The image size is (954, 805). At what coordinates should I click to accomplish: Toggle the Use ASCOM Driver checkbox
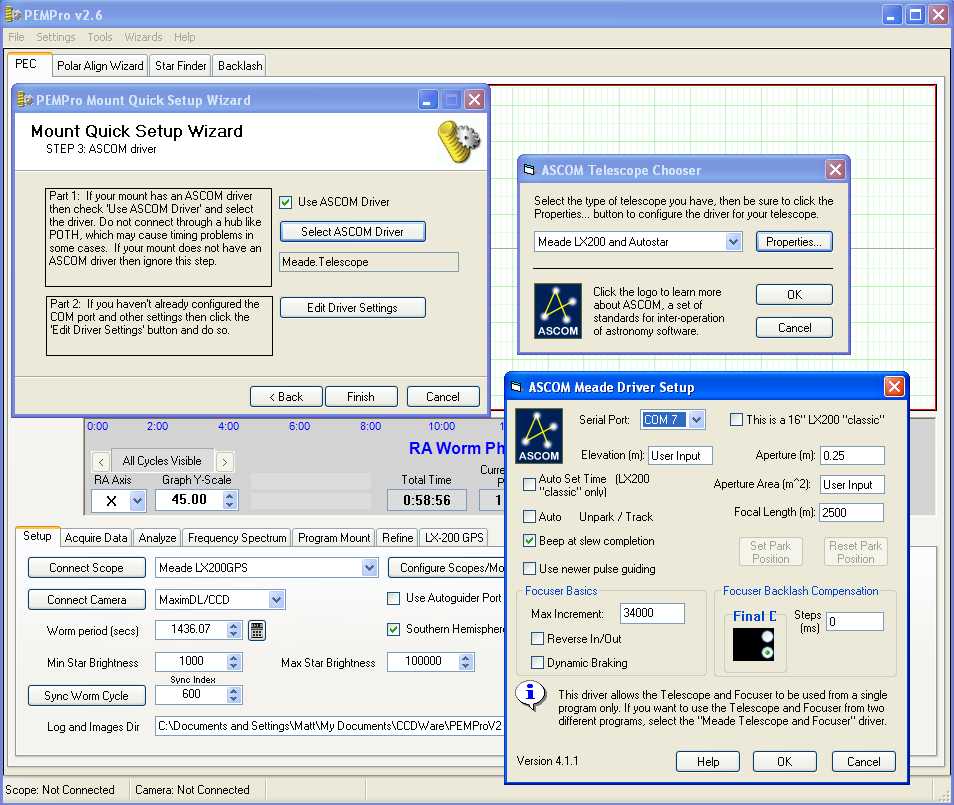tap(285, 202)
